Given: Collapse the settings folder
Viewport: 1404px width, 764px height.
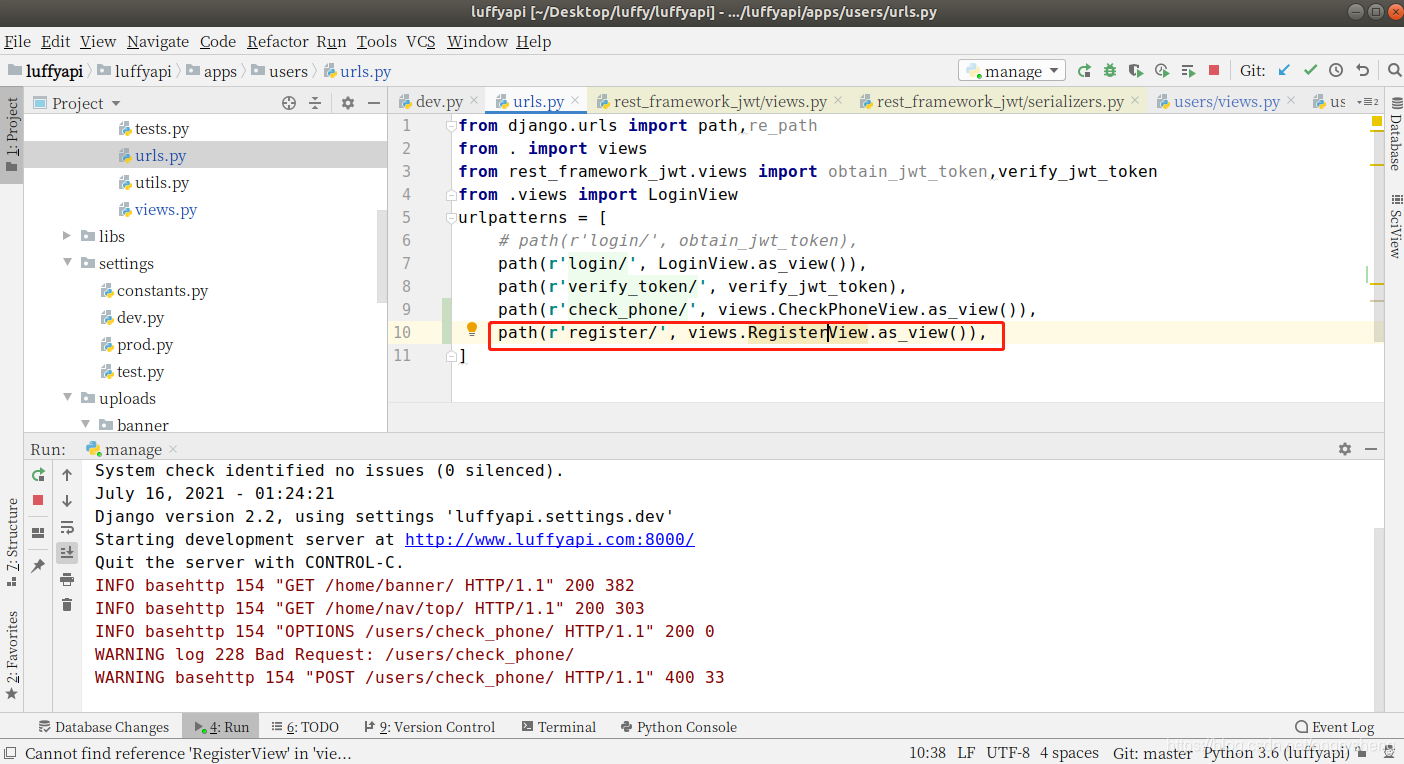Looking at the screenshot, I should coord(67,263).
